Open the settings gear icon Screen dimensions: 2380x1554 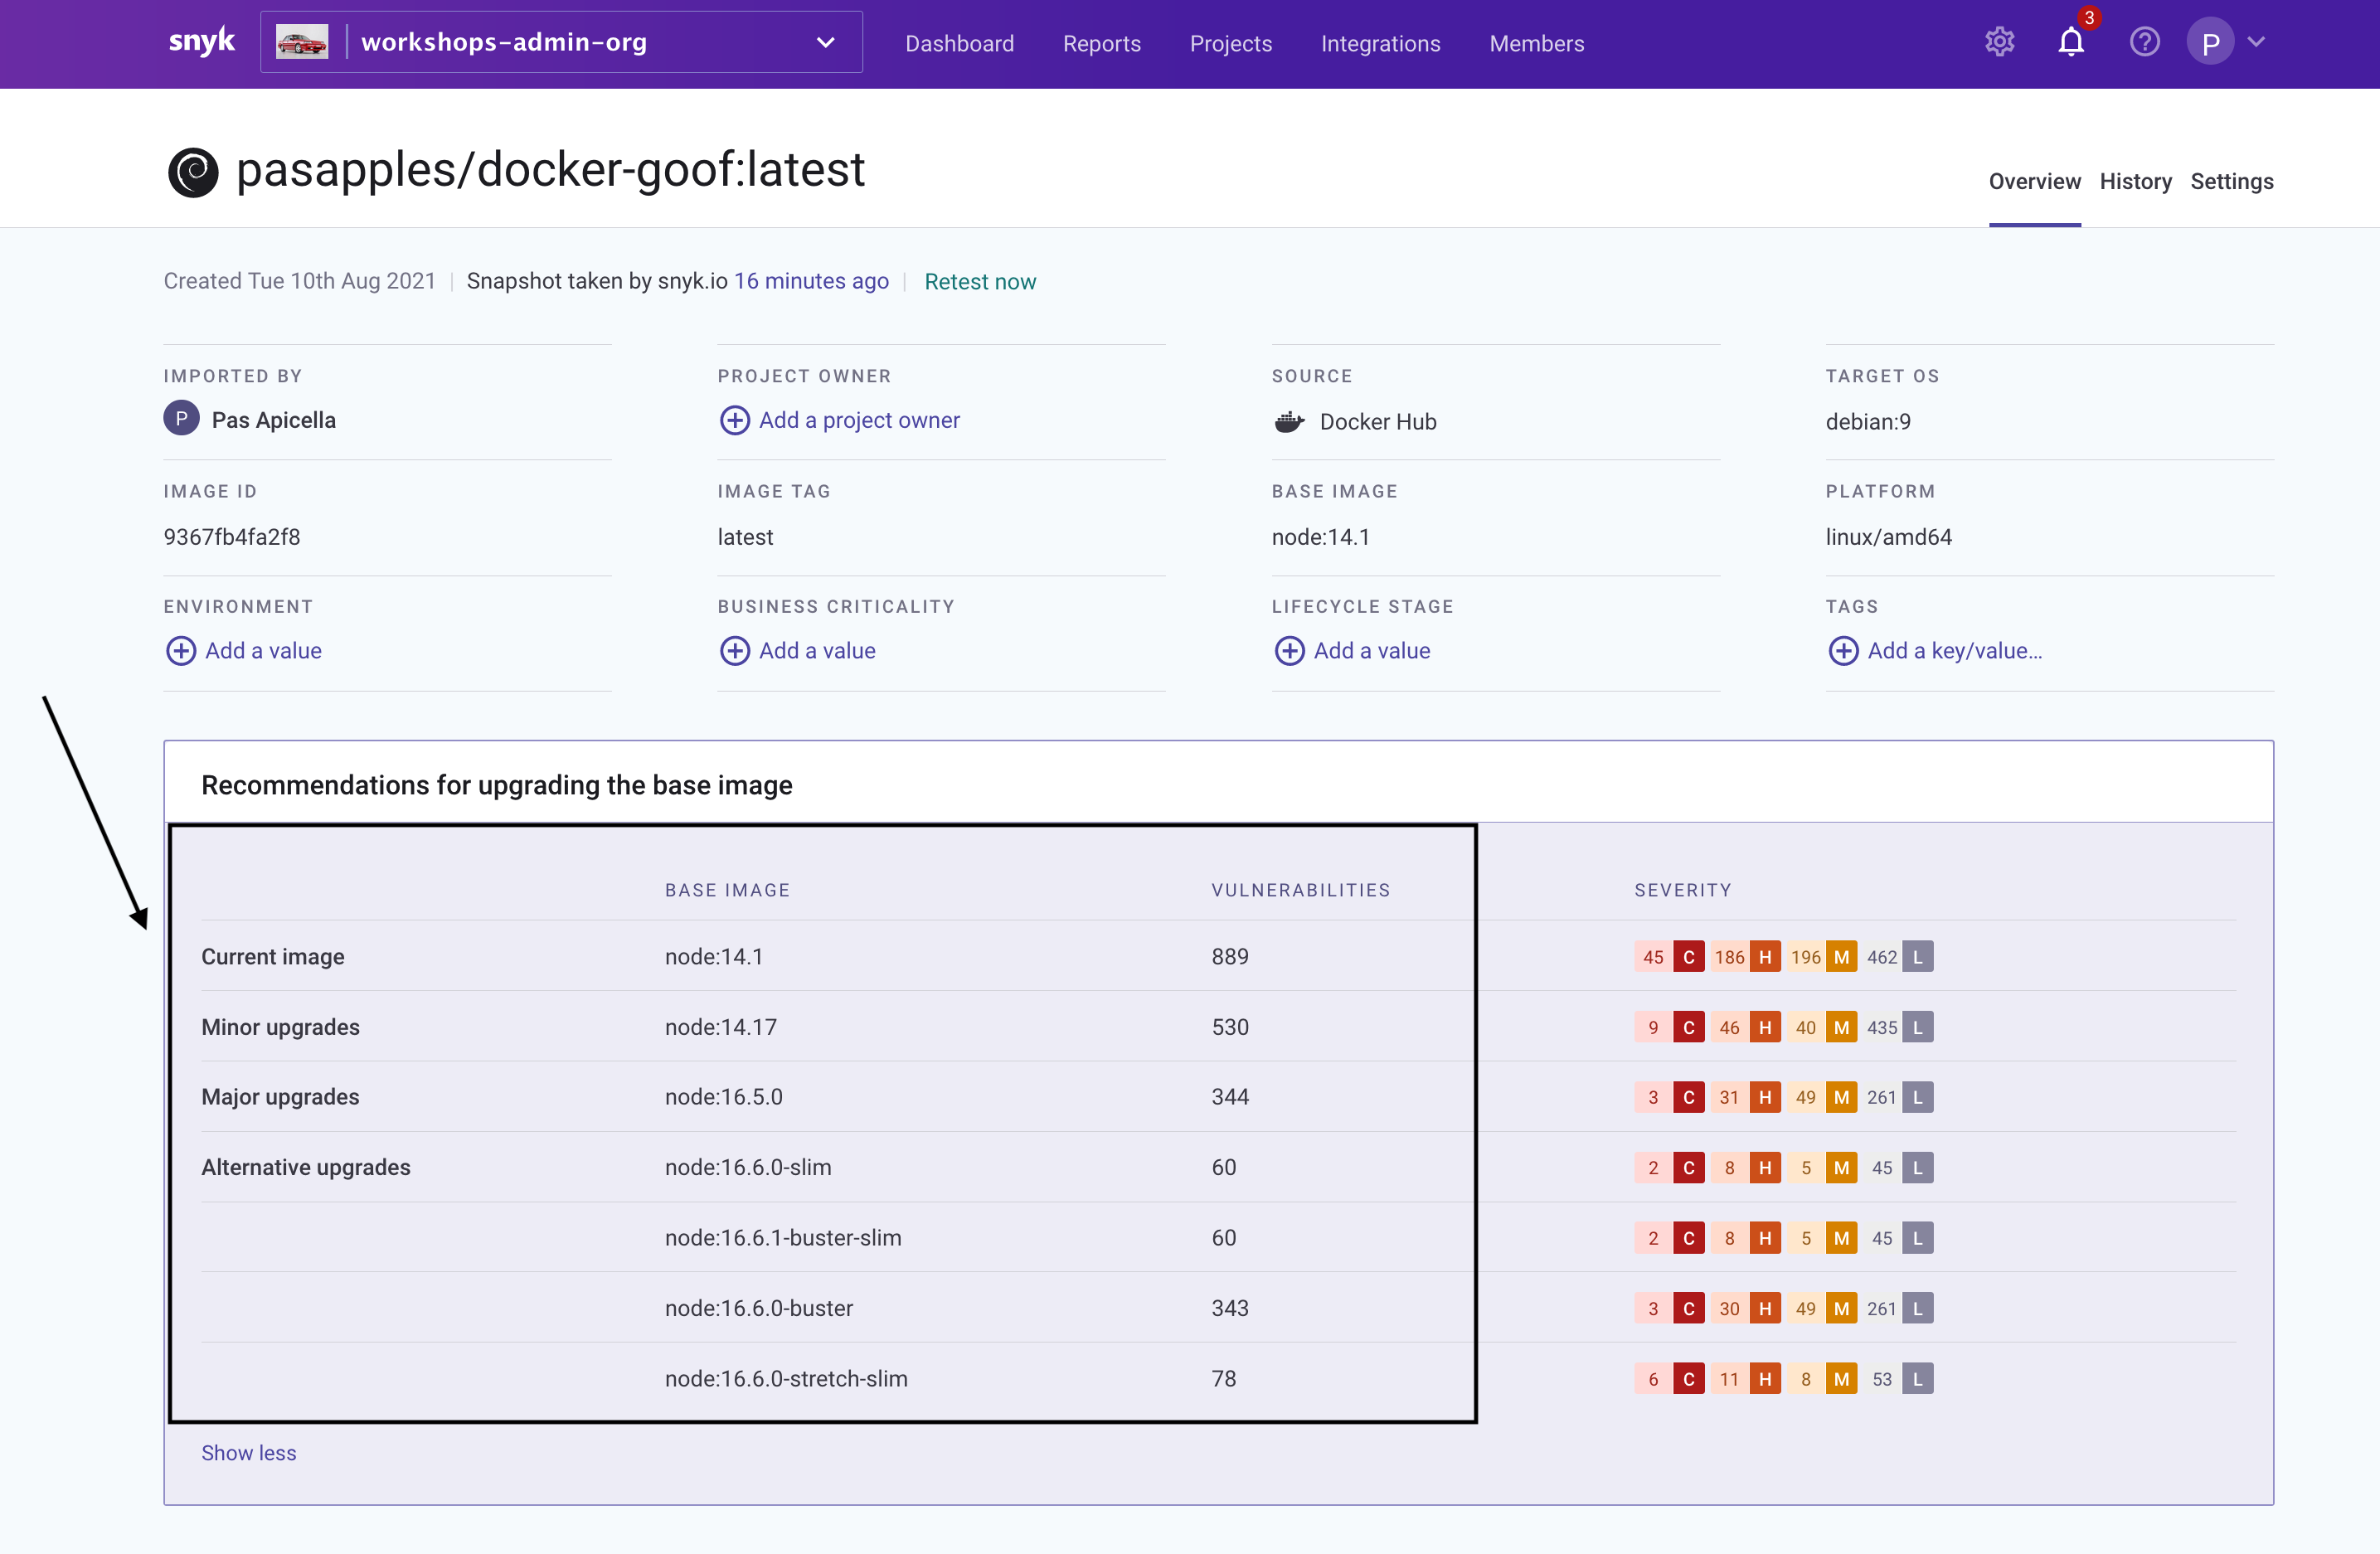pos(1999,42)
